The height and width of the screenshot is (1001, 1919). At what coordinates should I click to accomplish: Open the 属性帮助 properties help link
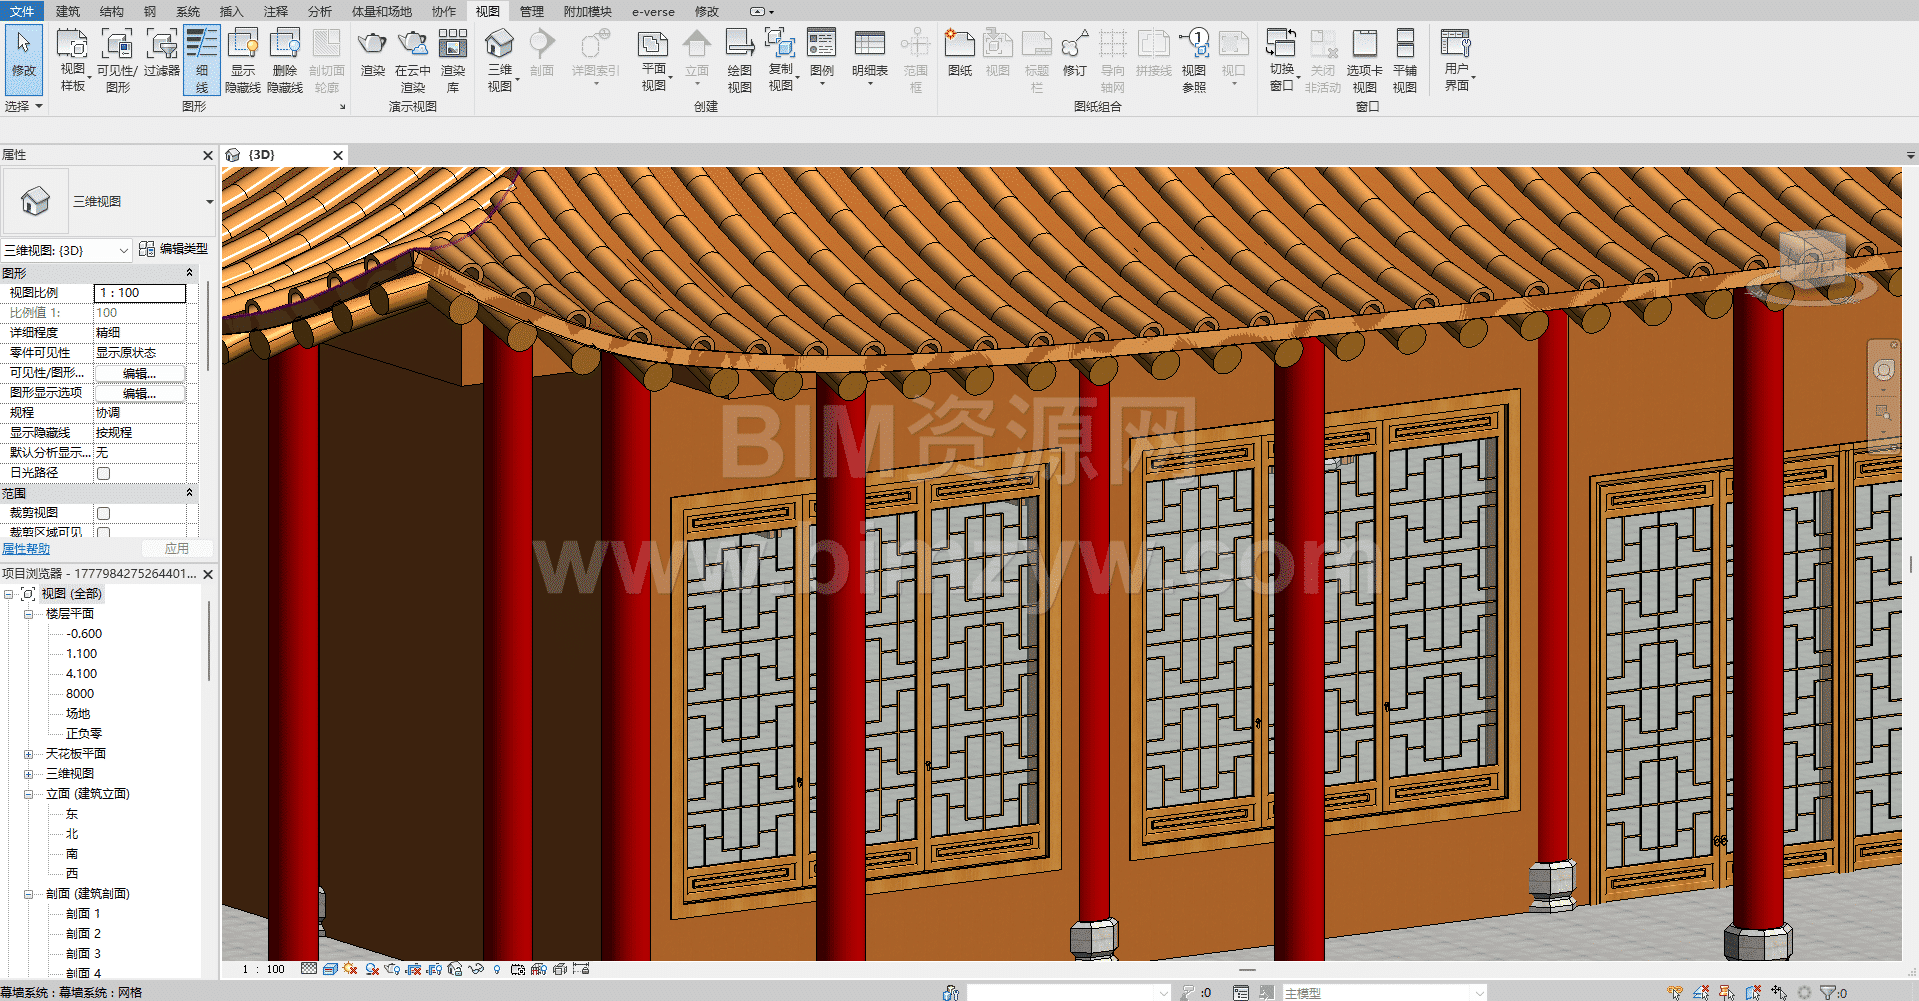(26, 548)
